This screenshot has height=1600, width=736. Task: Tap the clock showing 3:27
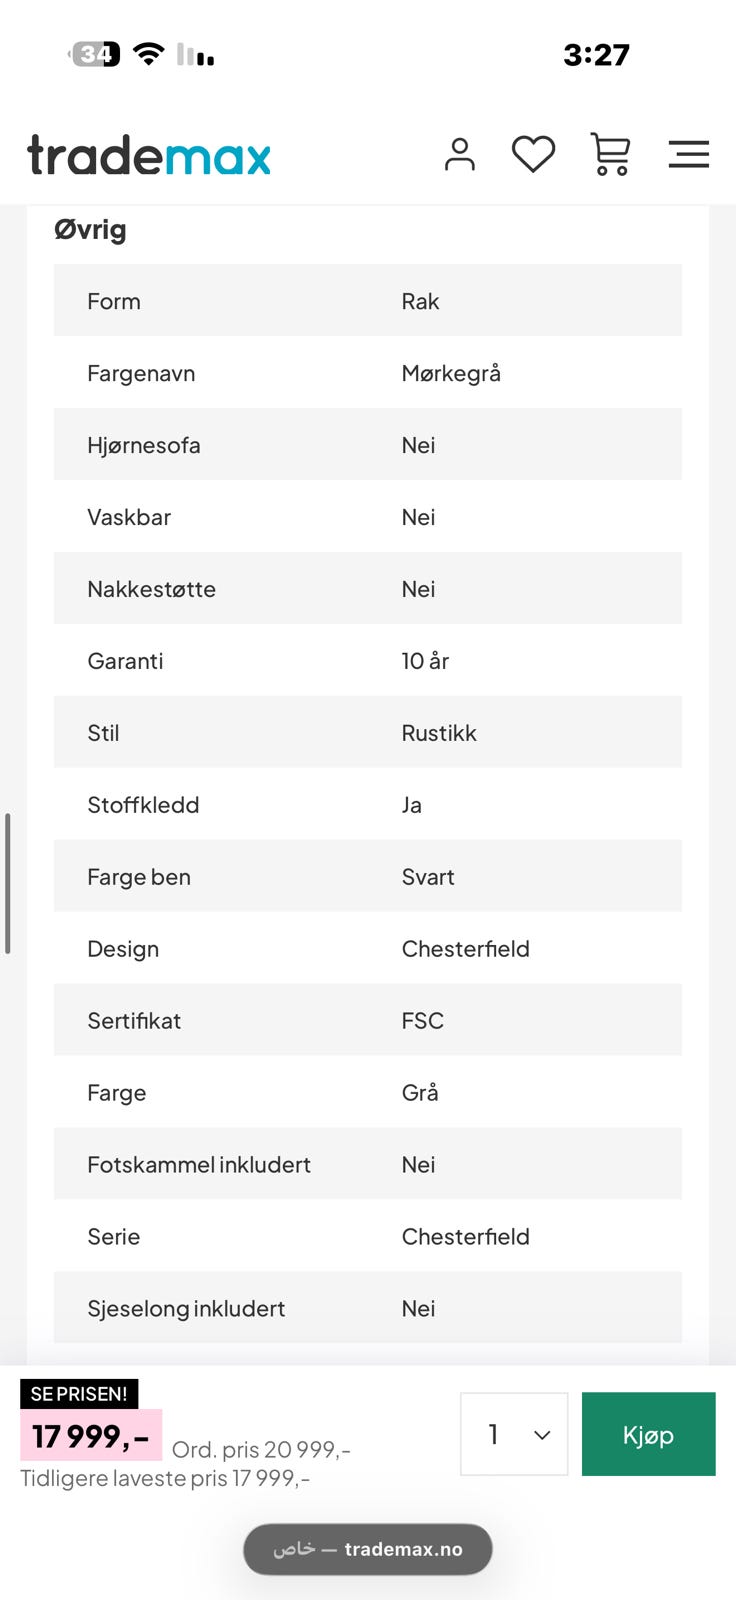(596, 54)
